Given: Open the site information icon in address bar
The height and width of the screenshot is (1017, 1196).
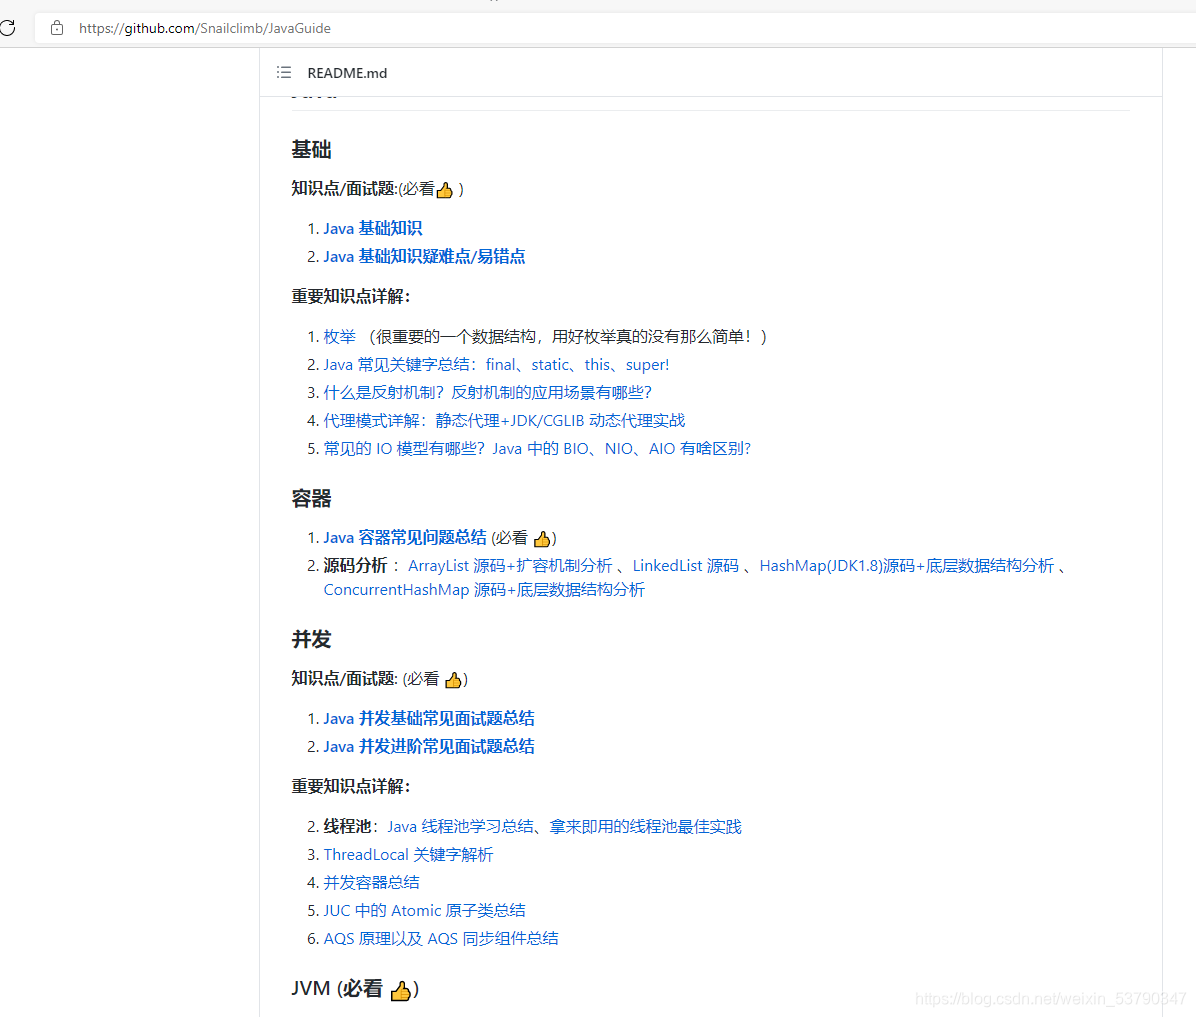Looking at the screenshot, I should click(56, 28).
